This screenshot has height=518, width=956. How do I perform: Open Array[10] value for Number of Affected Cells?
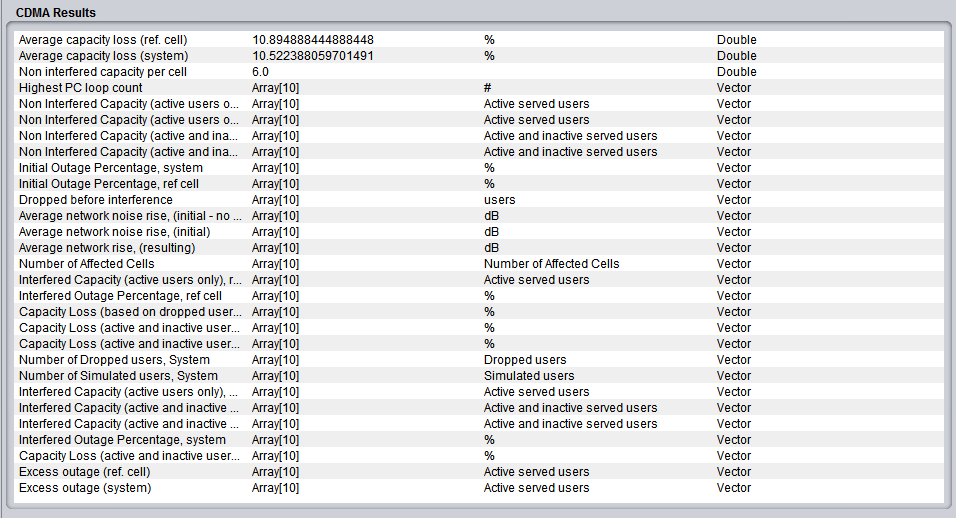click(276, 264)
